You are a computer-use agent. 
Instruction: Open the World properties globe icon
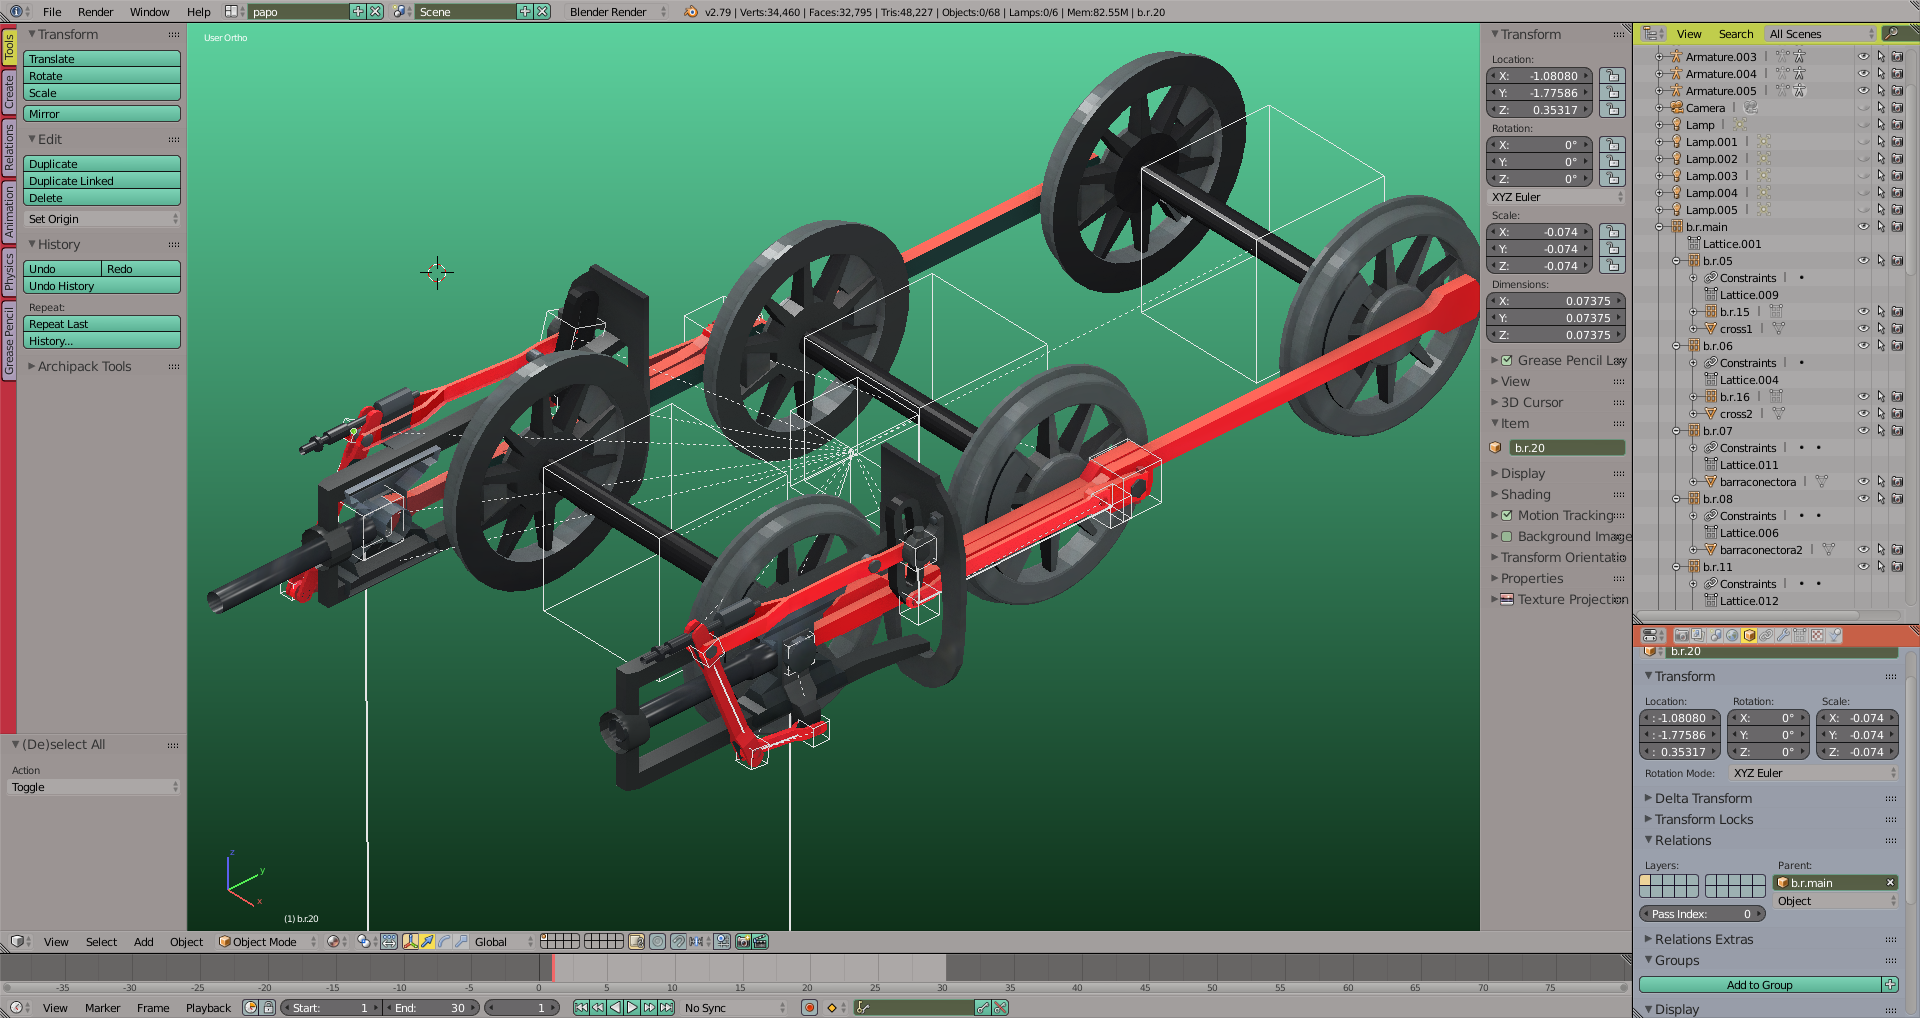(x=1731, y=635)
